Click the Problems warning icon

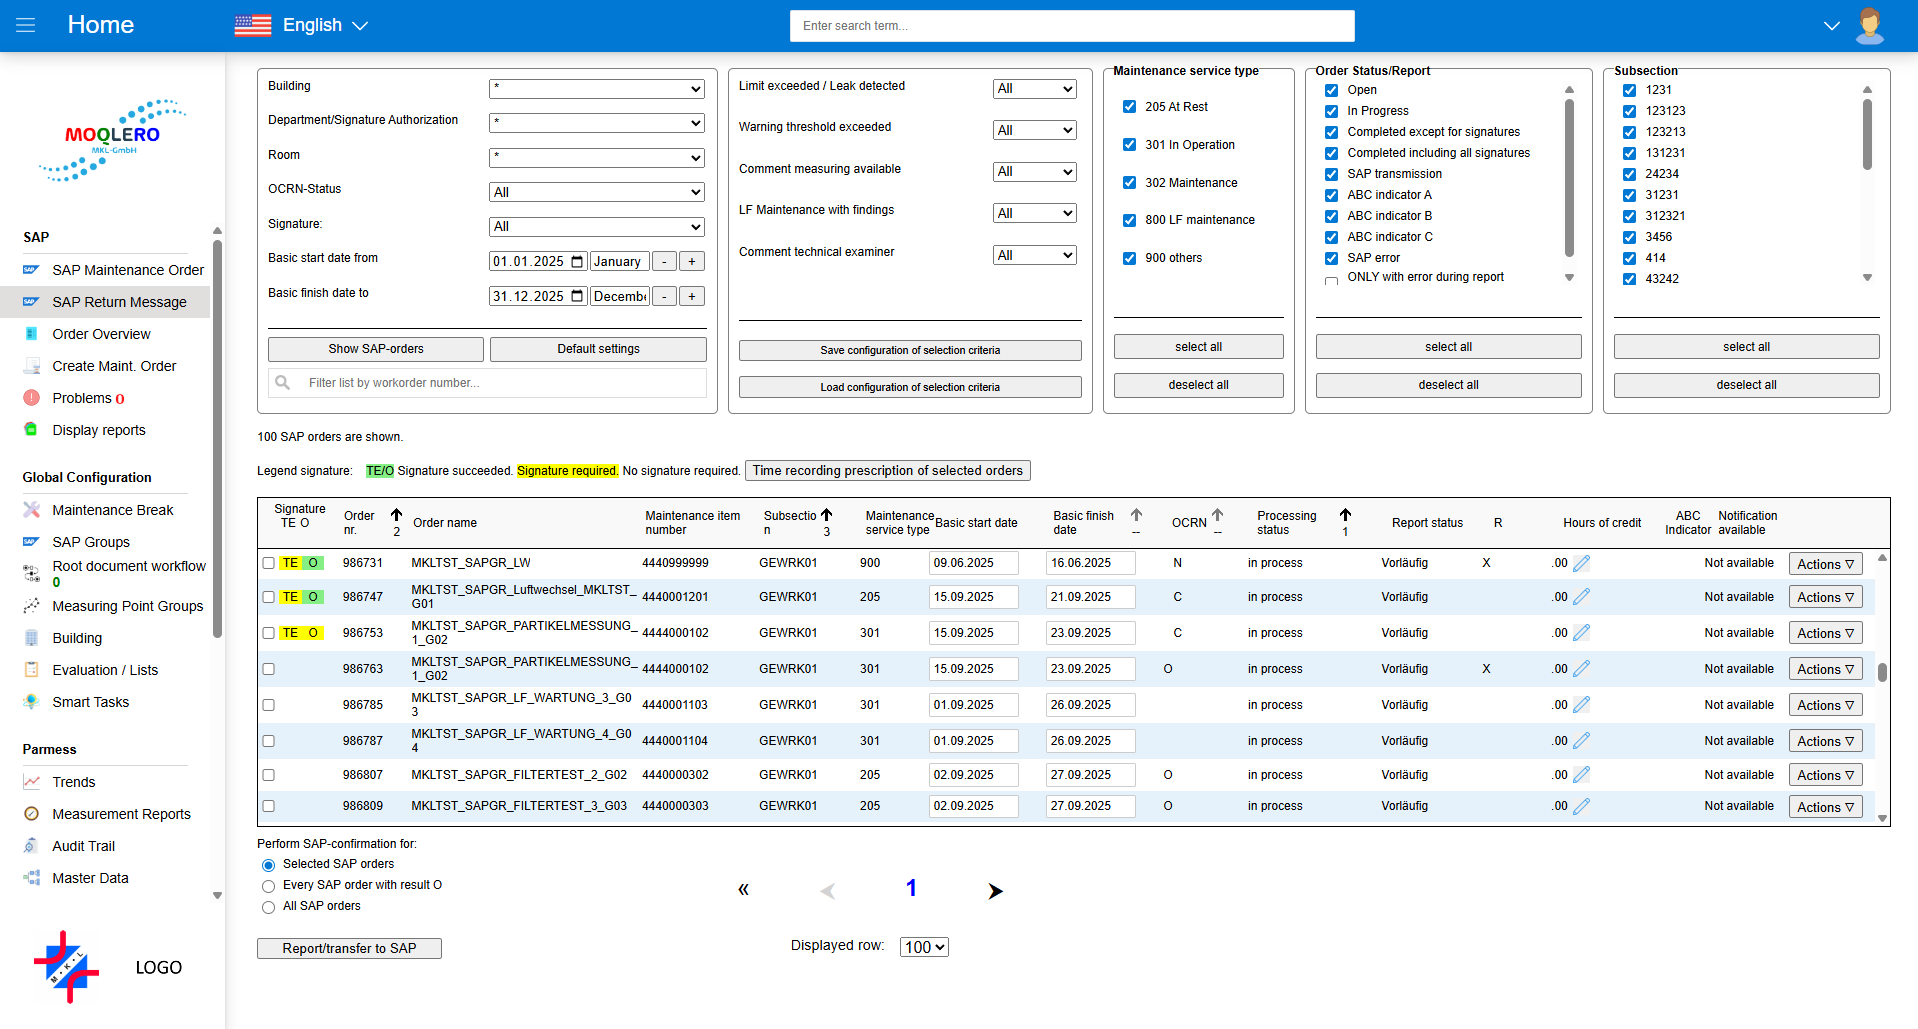tap(31, 398)
